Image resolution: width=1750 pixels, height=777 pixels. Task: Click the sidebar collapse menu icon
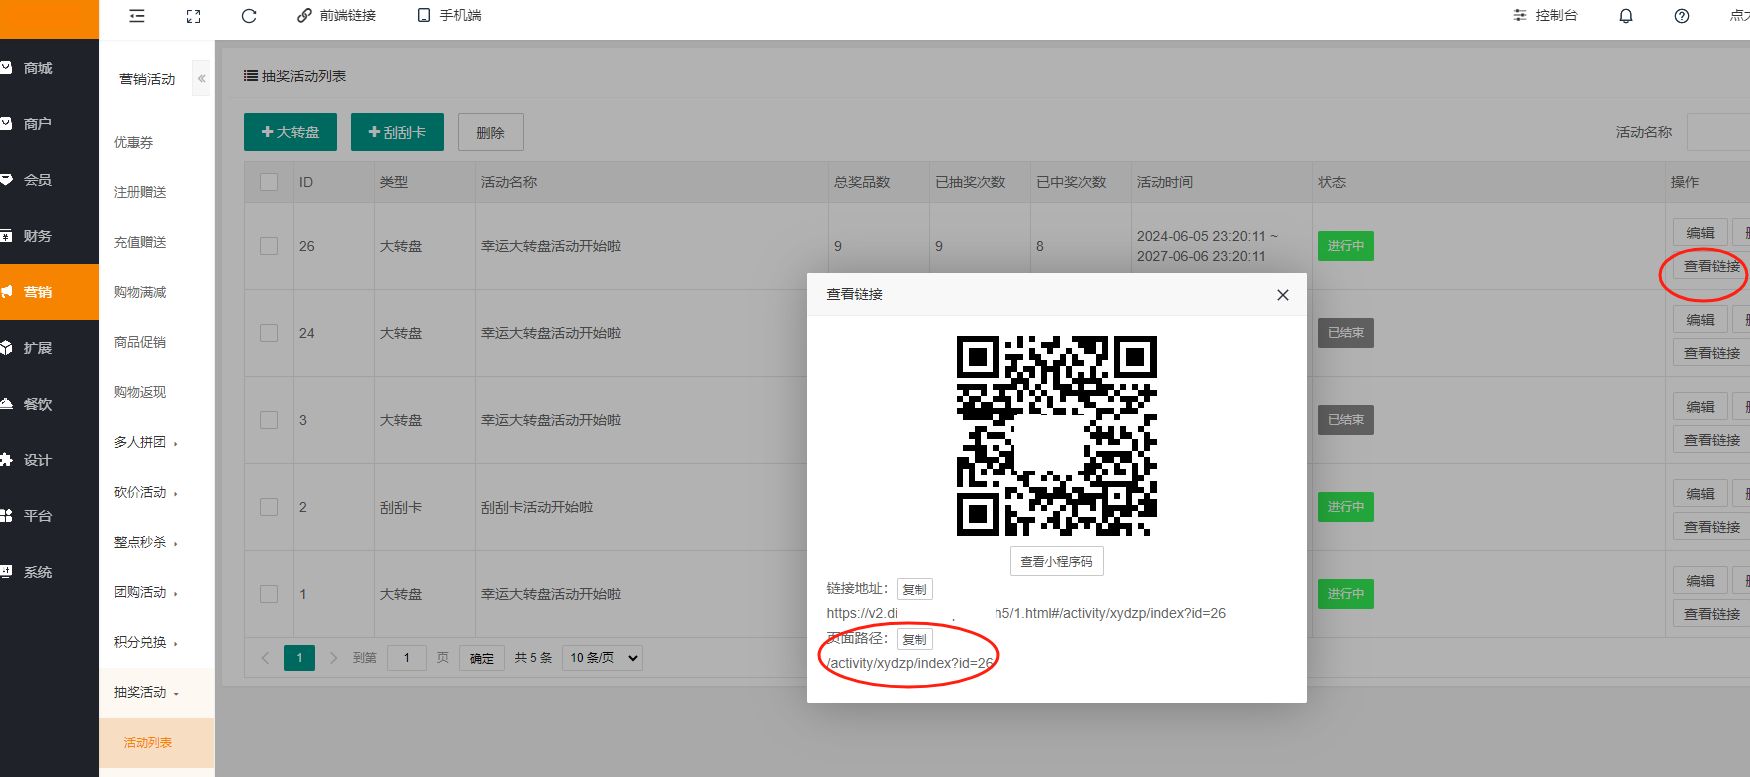137,16
